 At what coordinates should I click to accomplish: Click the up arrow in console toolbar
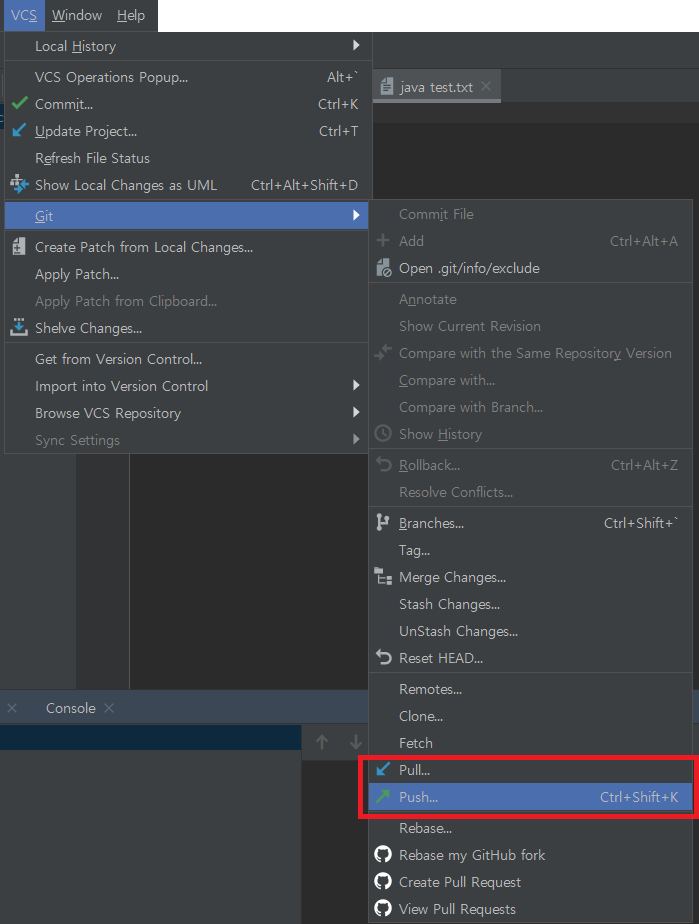coord(322,742)
